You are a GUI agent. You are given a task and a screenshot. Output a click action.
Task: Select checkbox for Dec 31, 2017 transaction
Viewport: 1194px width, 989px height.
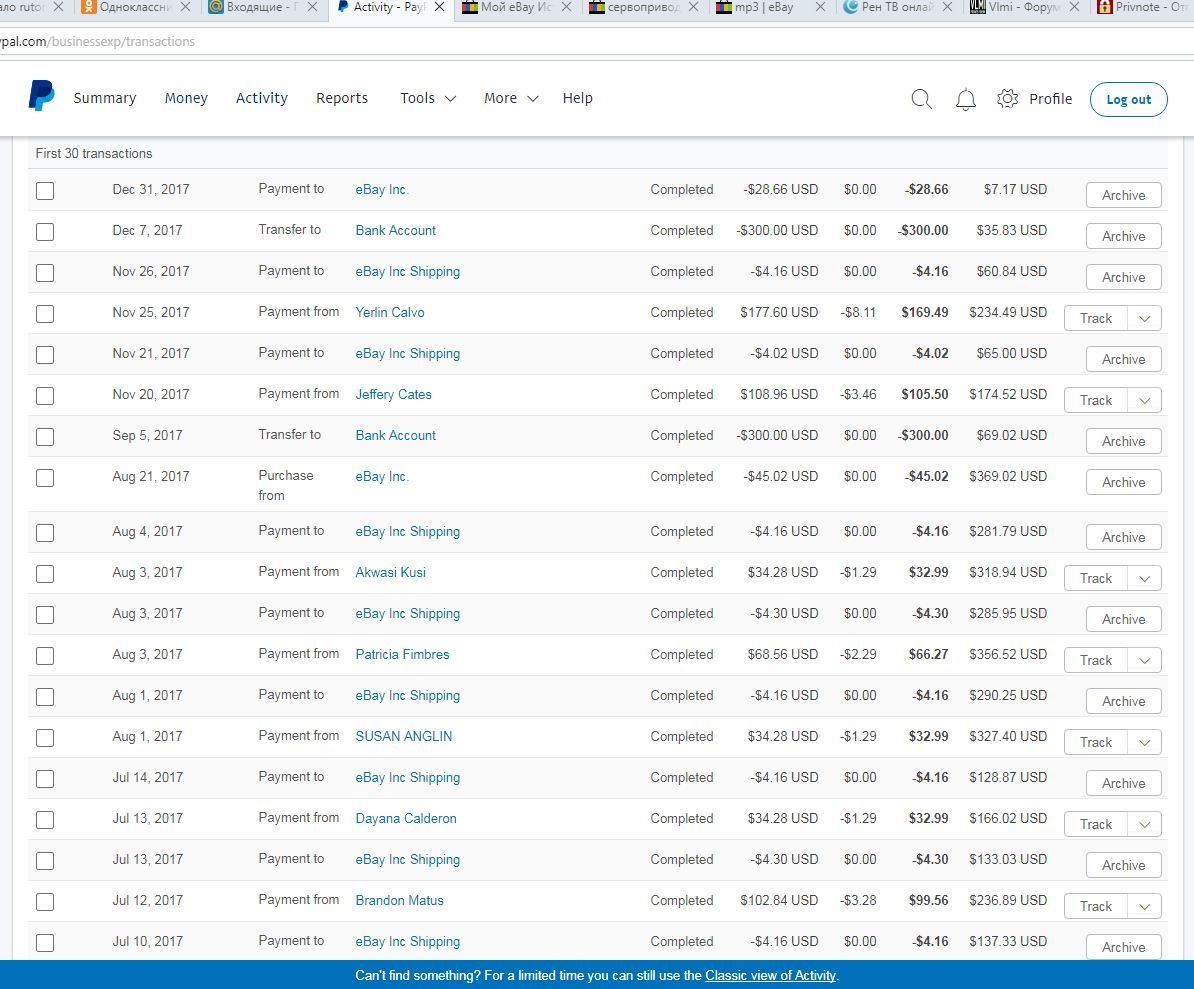click(45, 190)
